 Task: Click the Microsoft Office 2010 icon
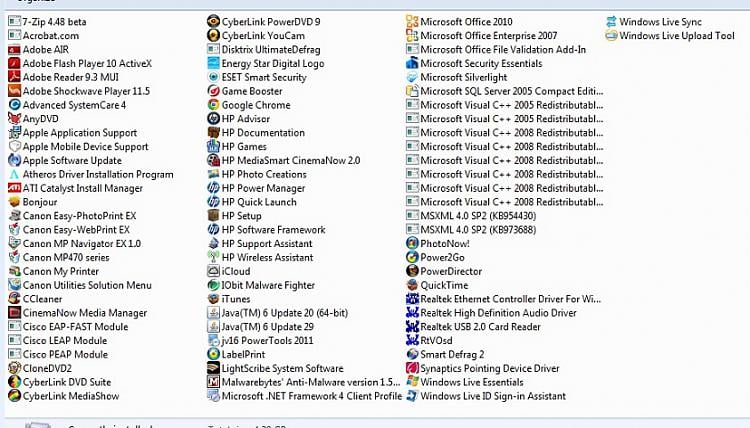412,22
